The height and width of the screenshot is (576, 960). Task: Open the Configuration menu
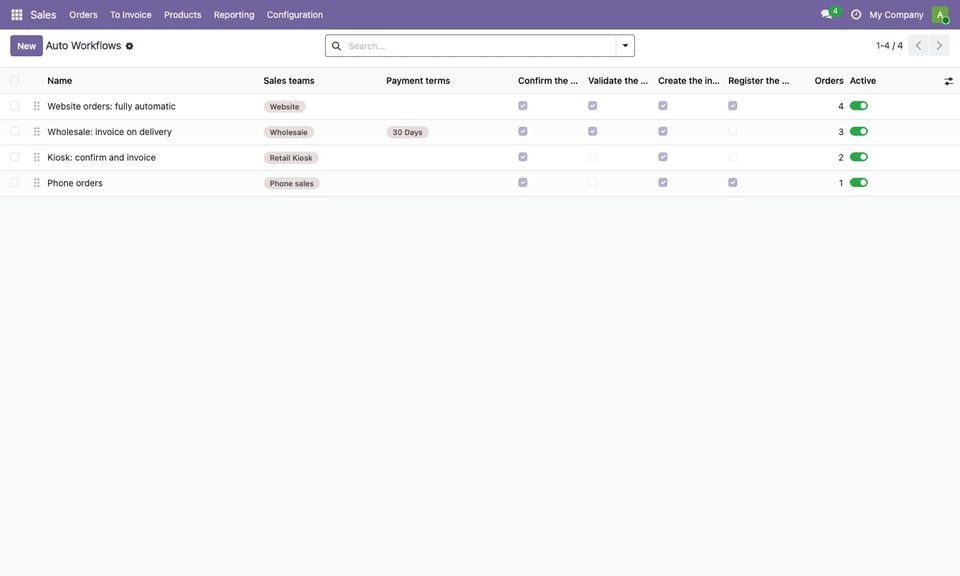click(x=294, y=15)
